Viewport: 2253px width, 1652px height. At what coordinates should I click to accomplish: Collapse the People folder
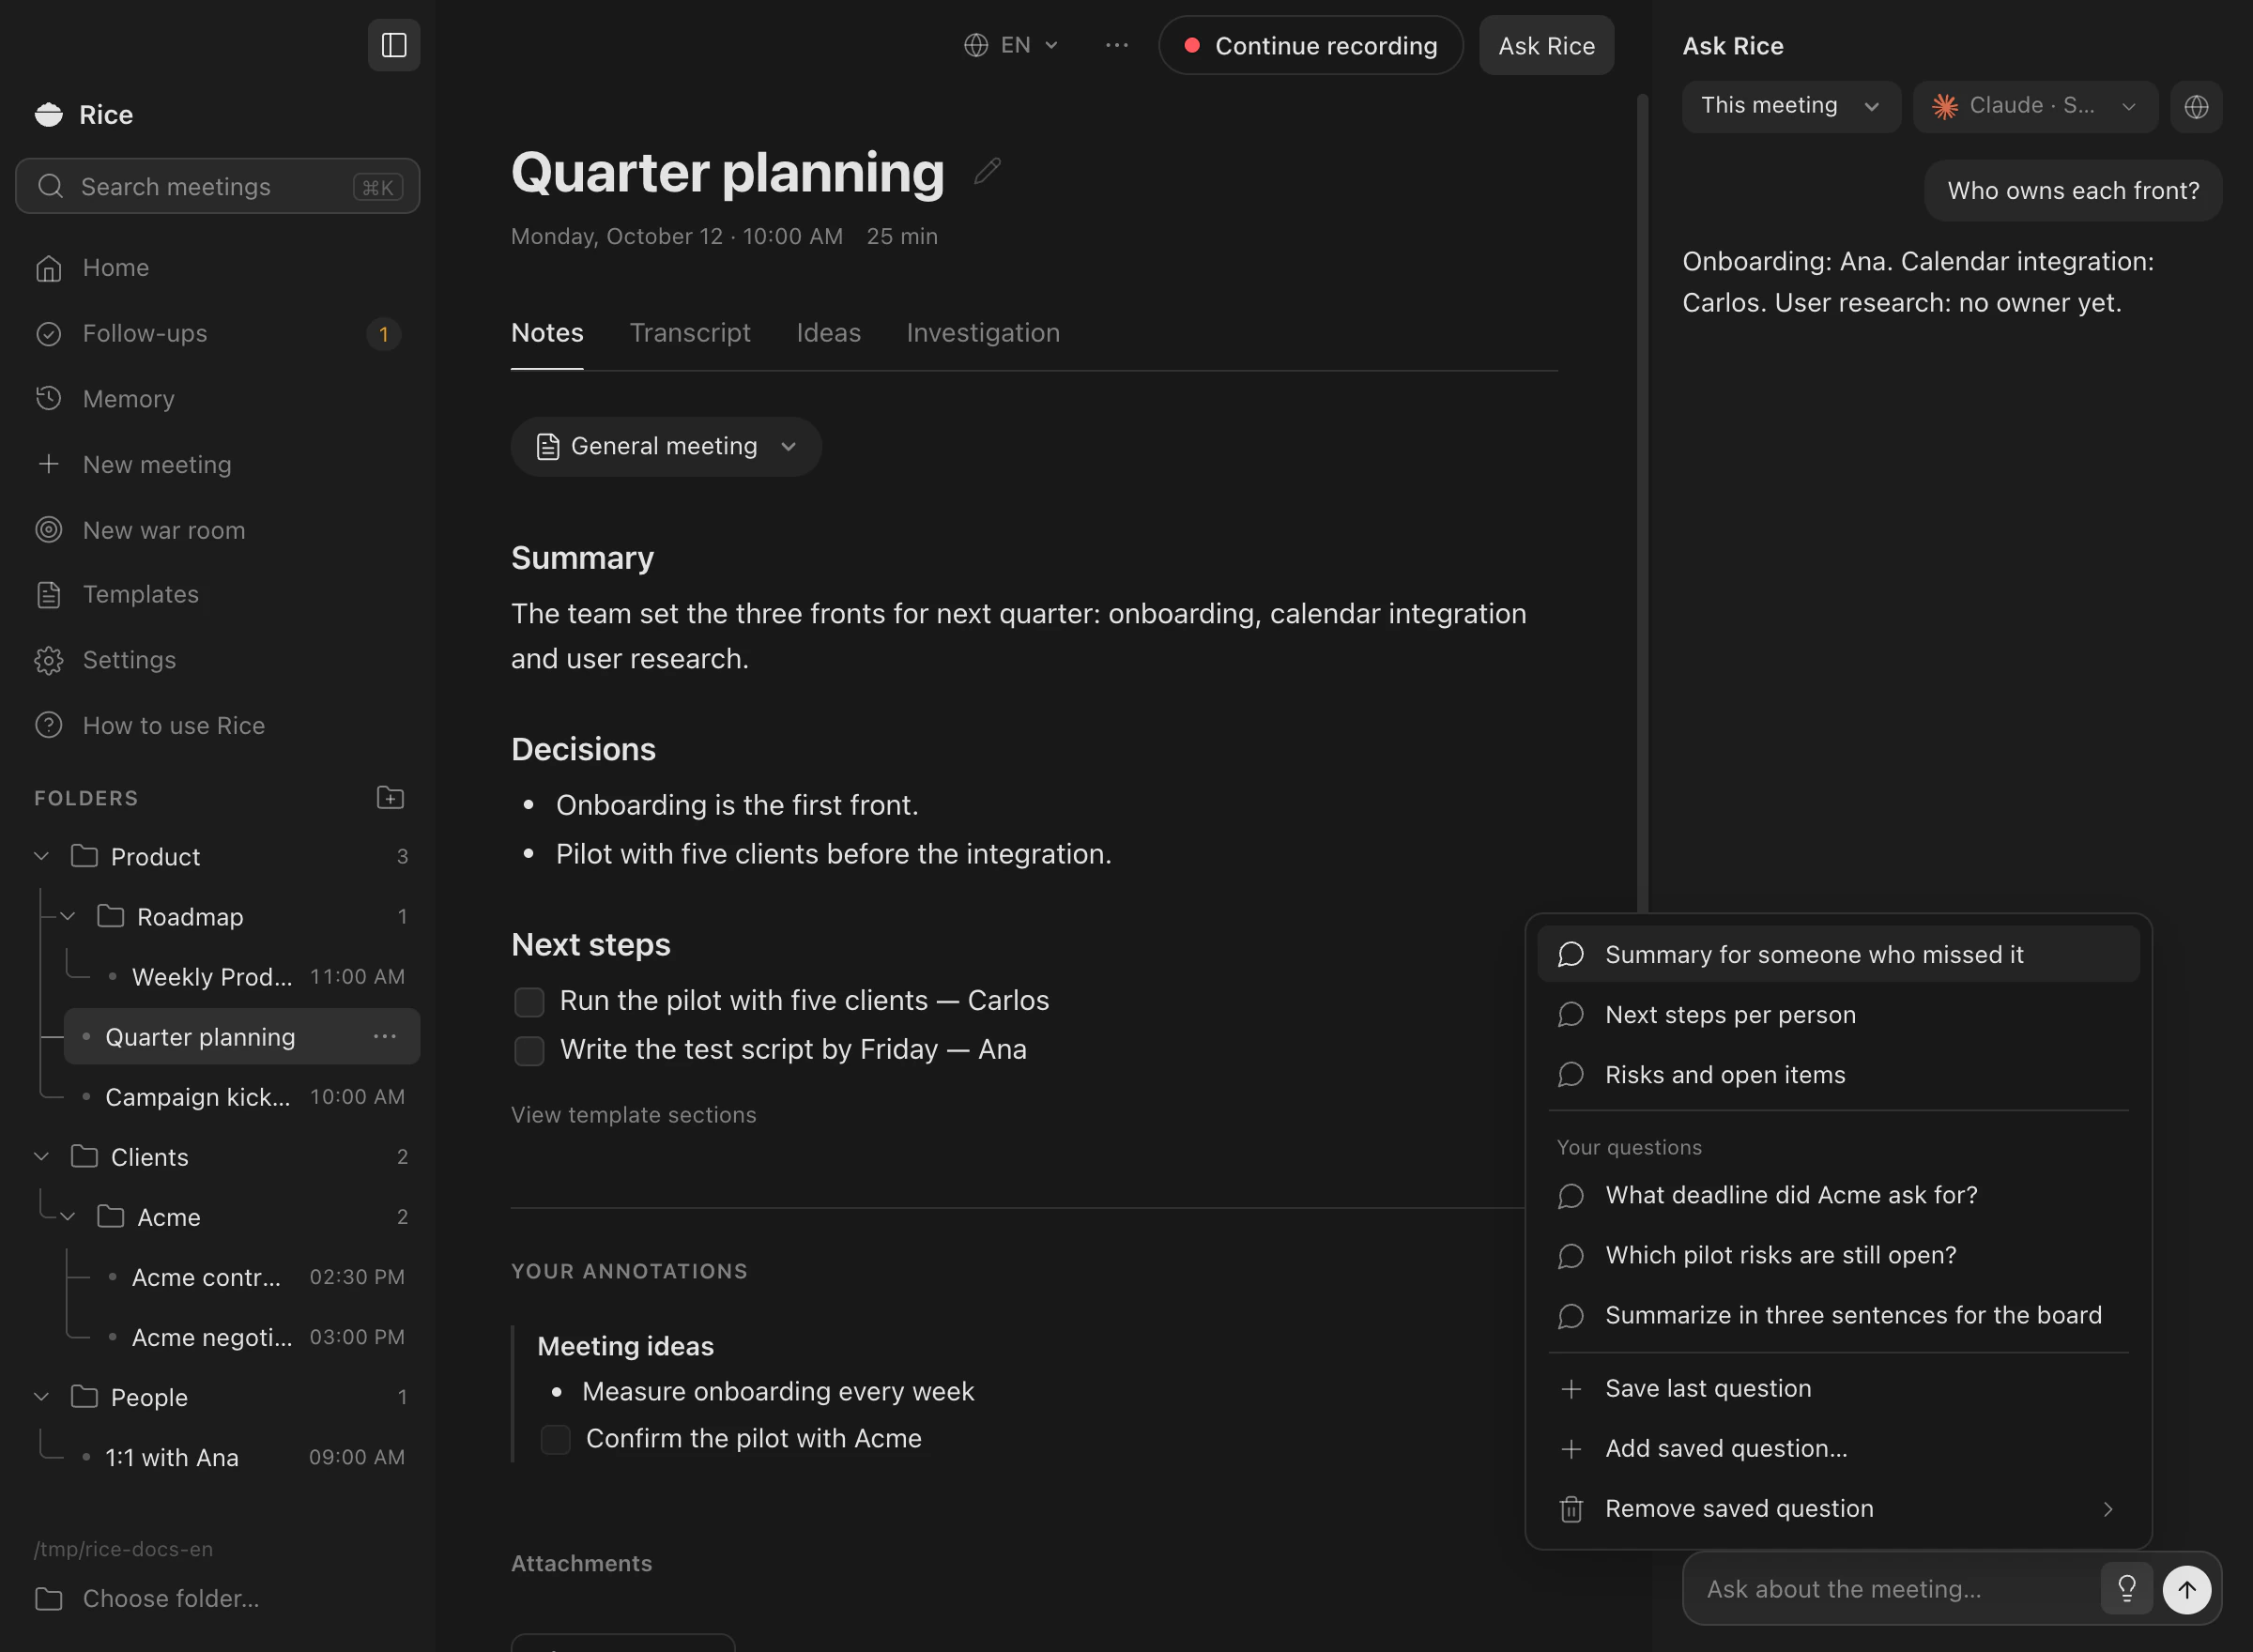tap(41, 1396)
